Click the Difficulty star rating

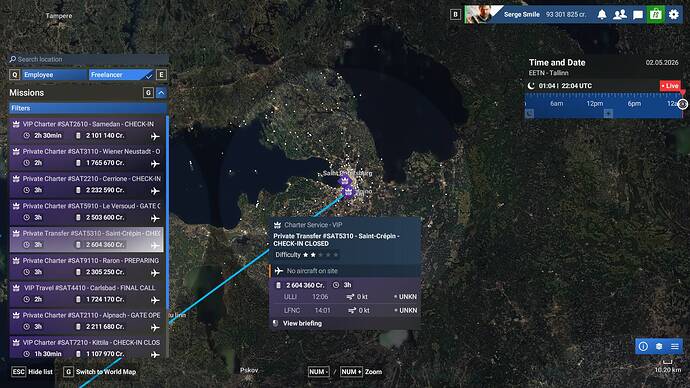(x=321, y=255)
